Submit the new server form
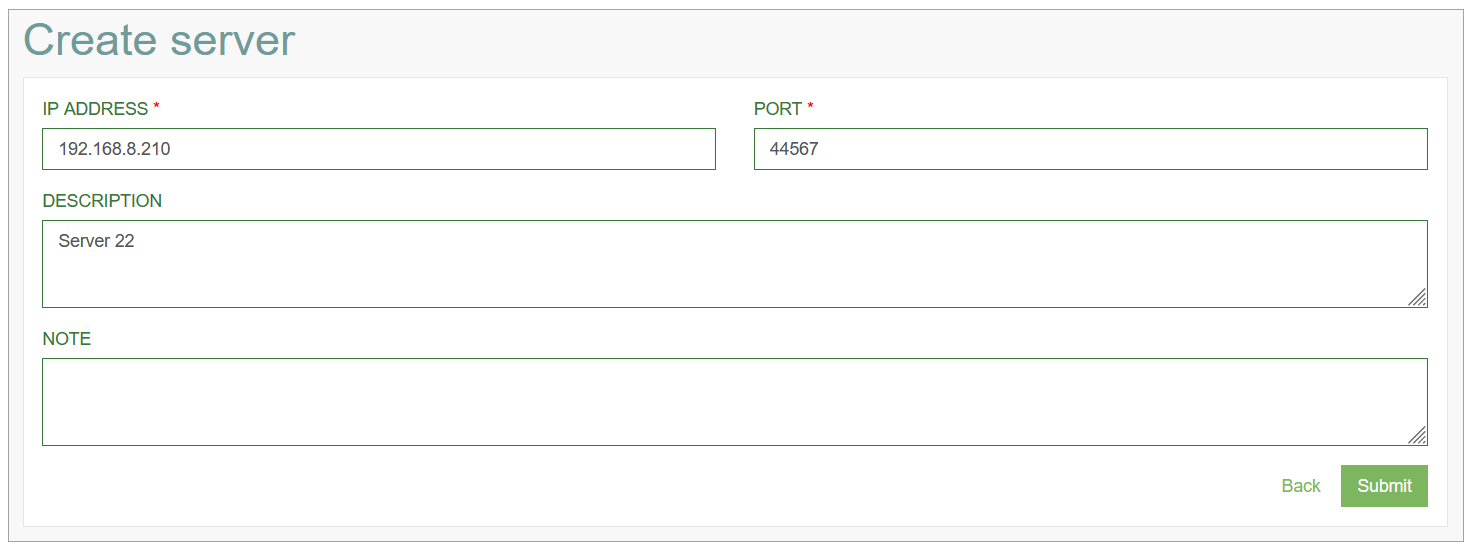 click(1384, 486)
